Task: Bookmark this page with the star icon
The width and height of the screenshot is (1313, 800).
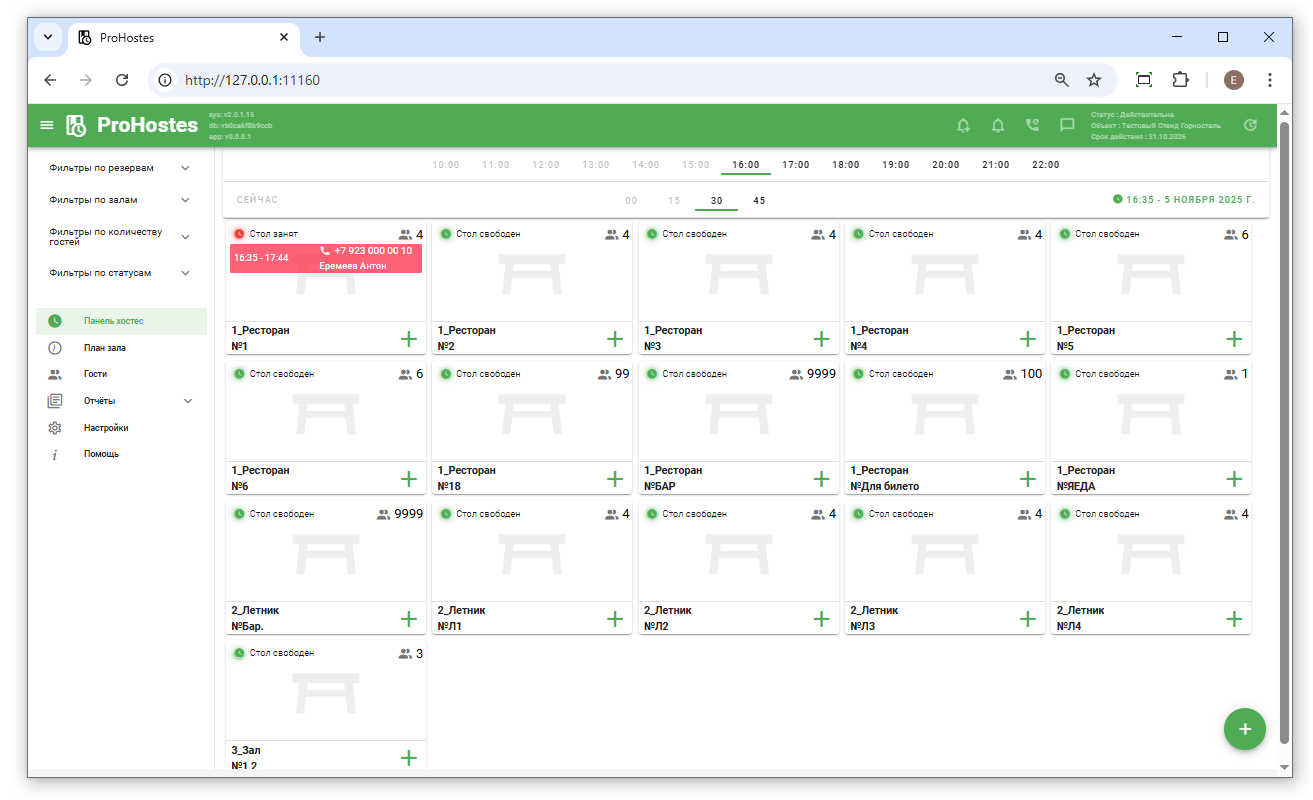Action: coord(1094,80)
